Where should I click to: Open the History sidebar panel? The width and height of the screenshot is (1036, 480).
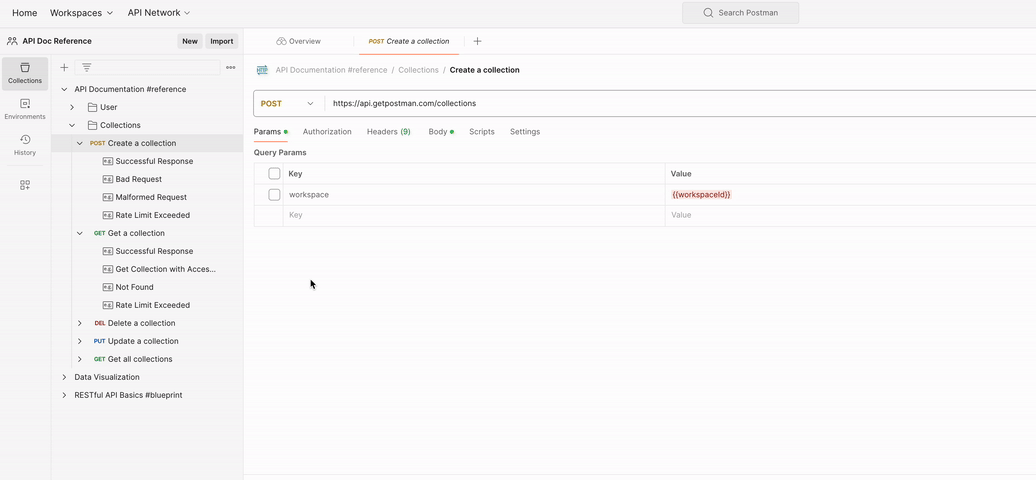coord(25,145)
